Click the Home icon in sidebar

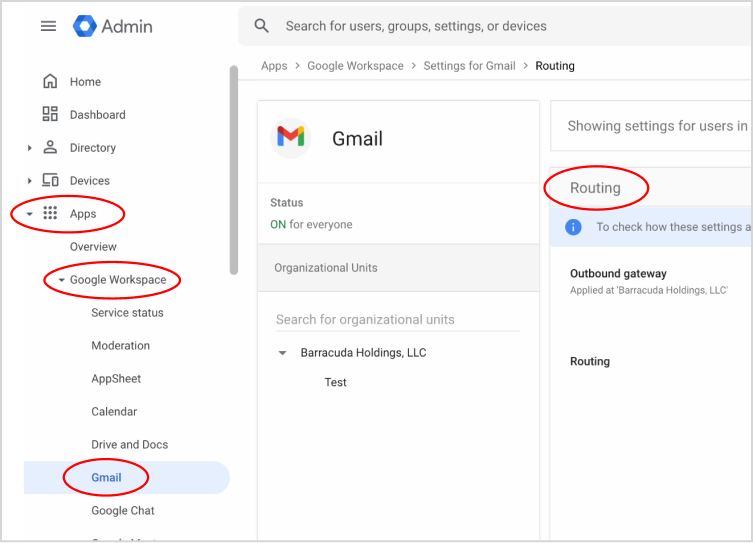(x=50, y=82)
